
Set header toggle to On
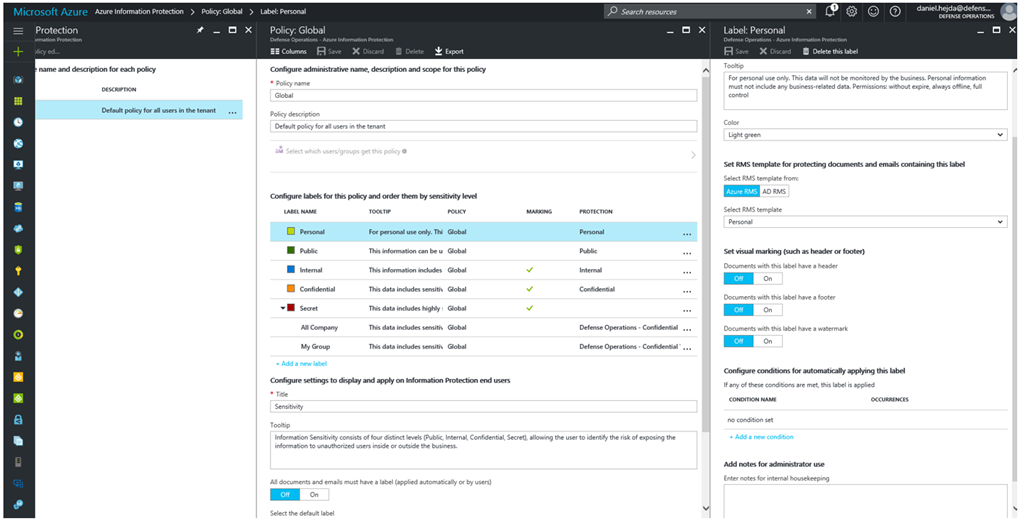coord(768,278)
